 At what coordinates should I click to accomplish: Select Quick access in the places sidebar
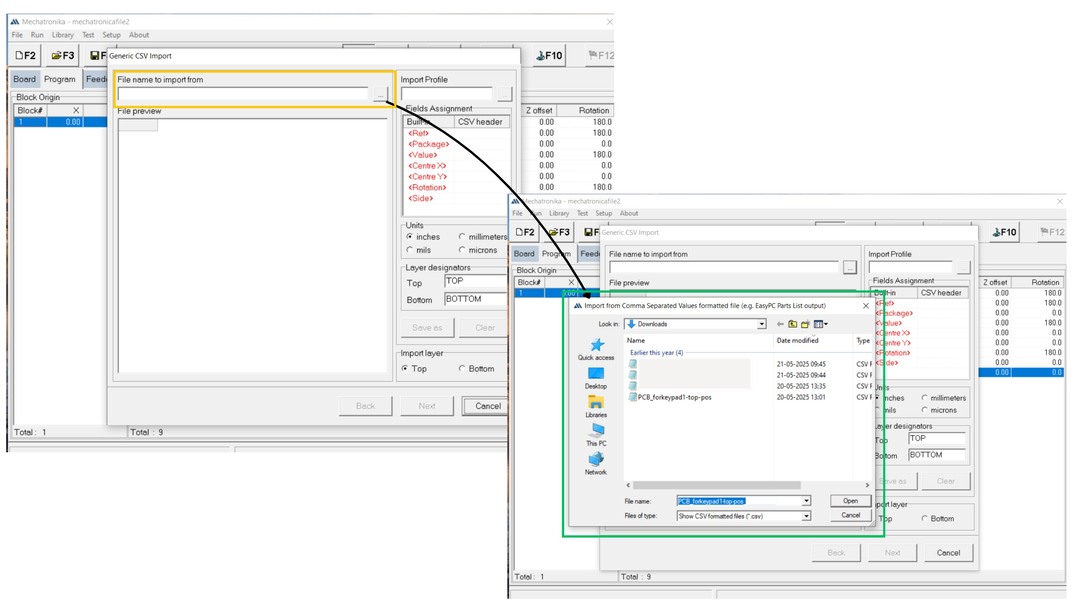[596, 349]
